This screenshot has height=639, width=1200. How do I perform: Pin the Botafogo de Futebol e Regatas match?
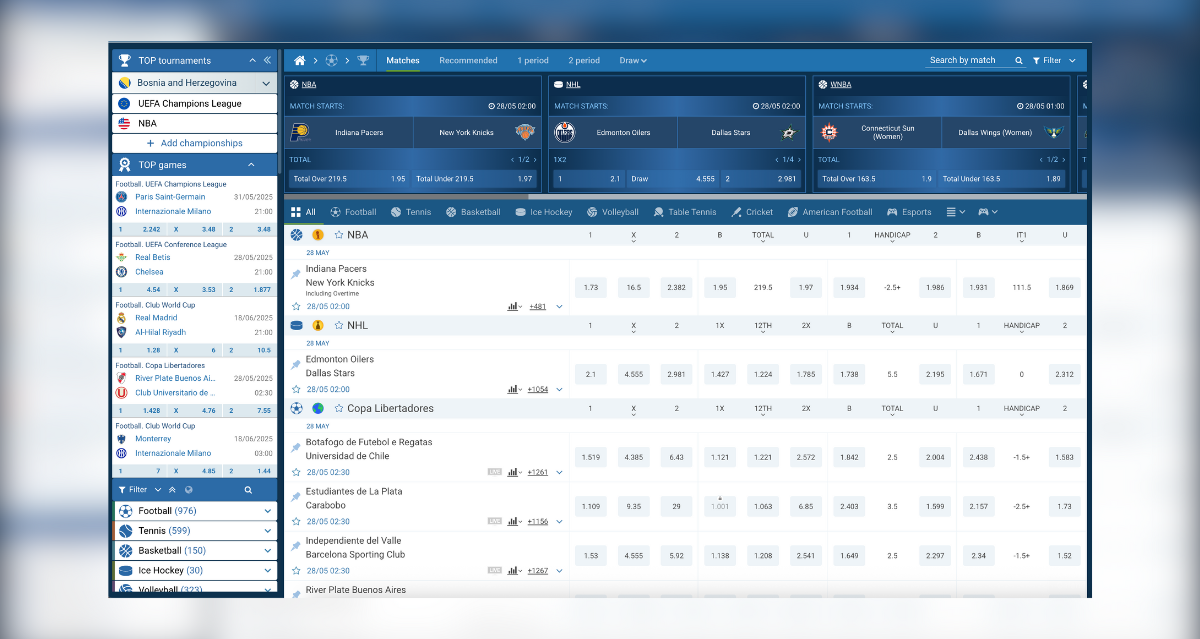(296, 447)
